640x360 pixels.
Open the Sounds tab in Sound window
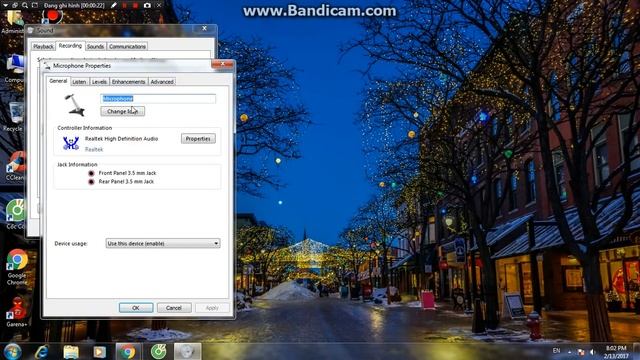pos(96,47)
